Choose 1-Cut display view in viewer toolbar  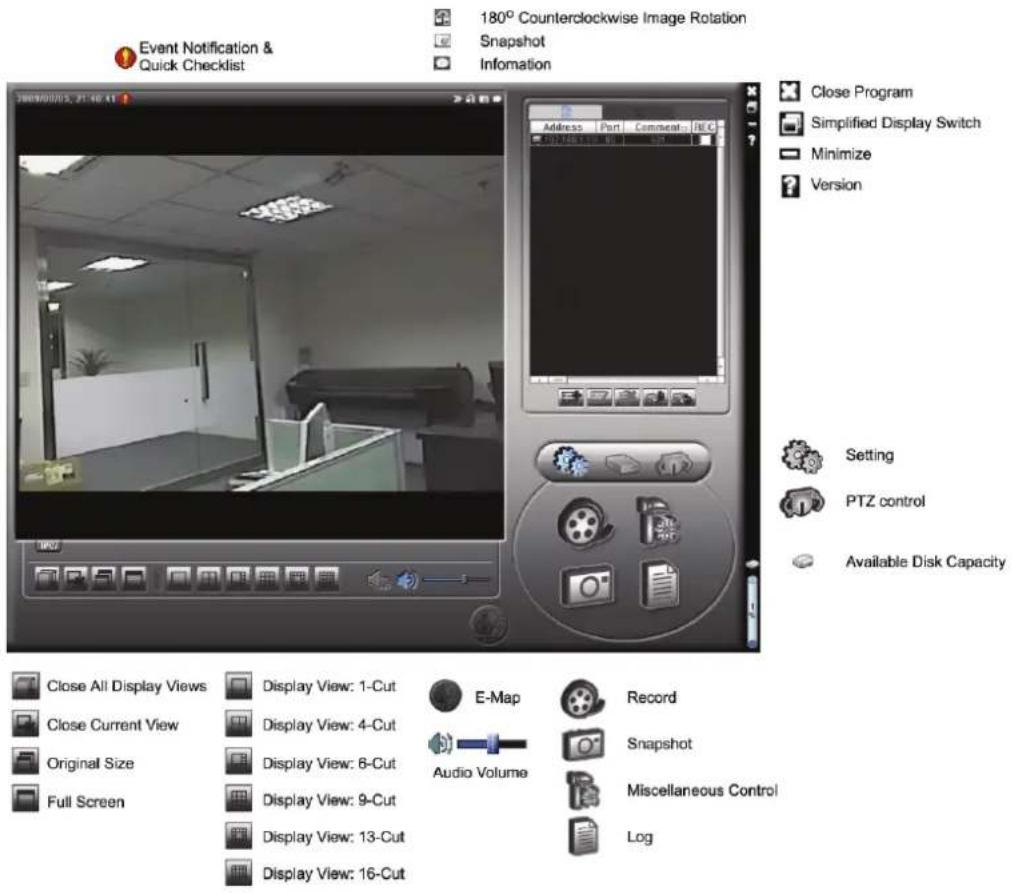point(179,578)
